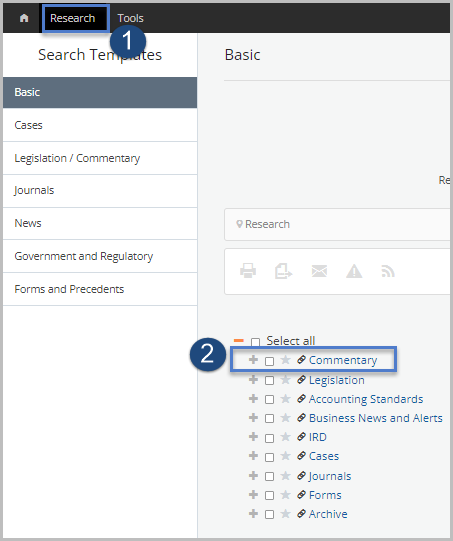Open the Business News and Alerts link
The width and height of the screenshot is (453, 541).
(376, 418)
